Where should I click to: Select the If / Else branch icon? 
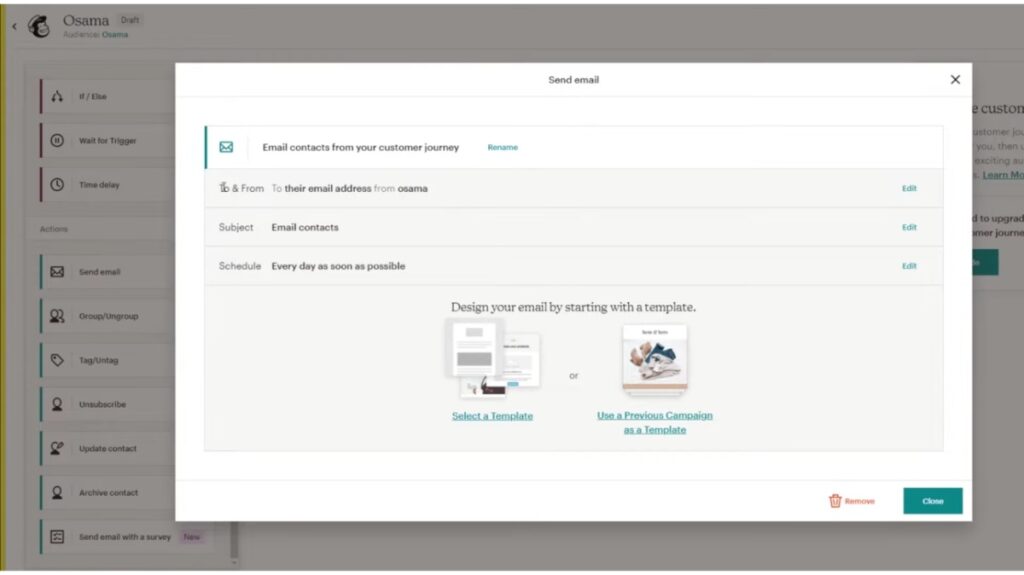[x=57, y=97]
